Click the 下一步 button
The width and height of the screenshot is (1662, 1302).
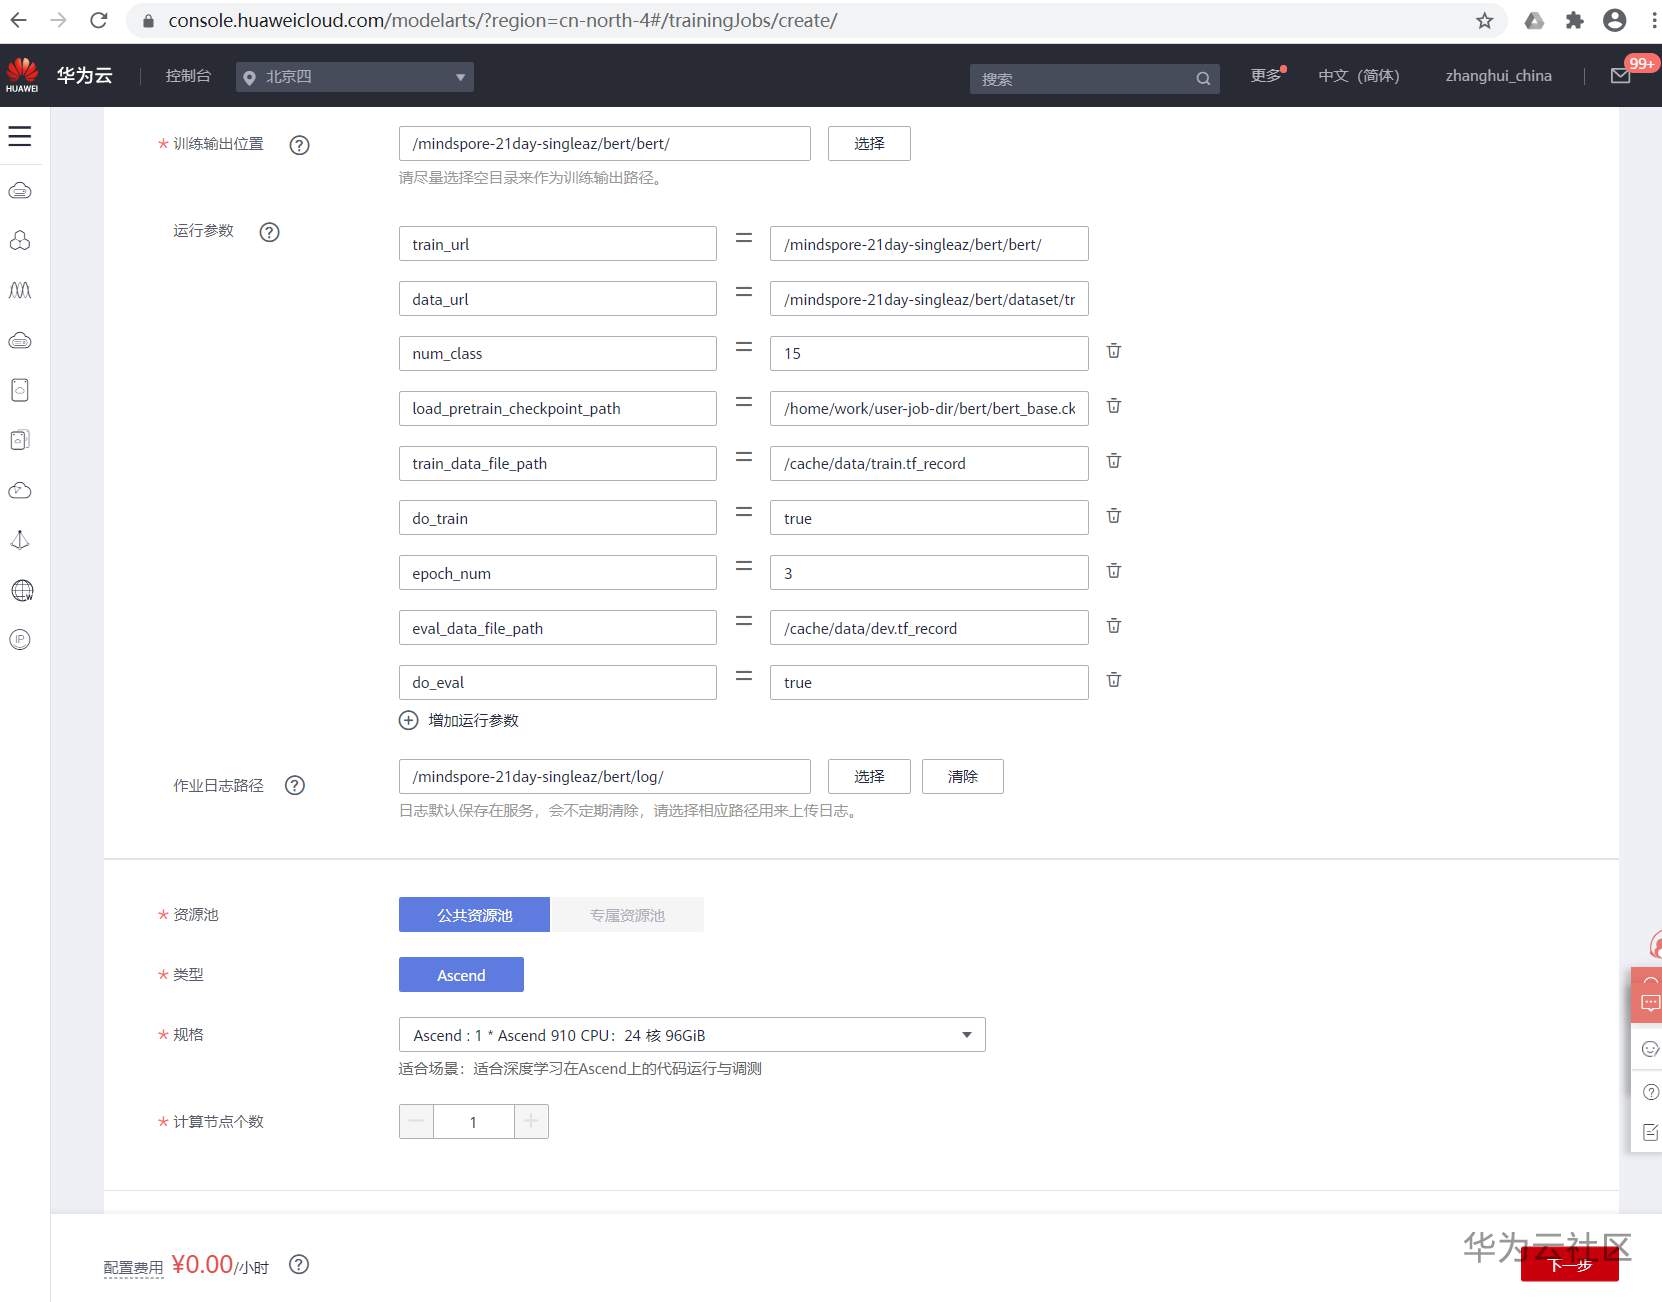1570,1264
